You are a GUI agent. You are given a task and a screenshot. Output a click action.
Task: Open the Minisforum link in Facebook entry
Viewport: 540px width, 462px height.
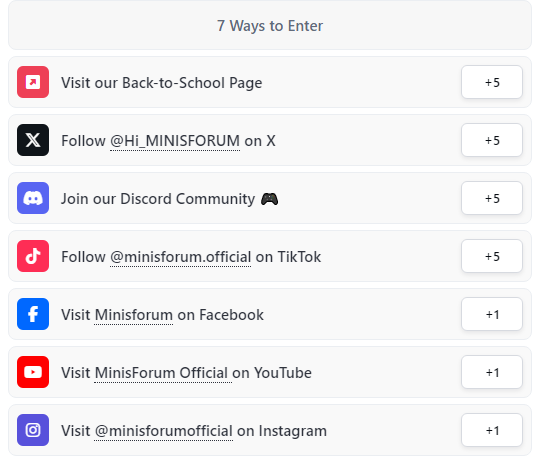click(134, 315)
